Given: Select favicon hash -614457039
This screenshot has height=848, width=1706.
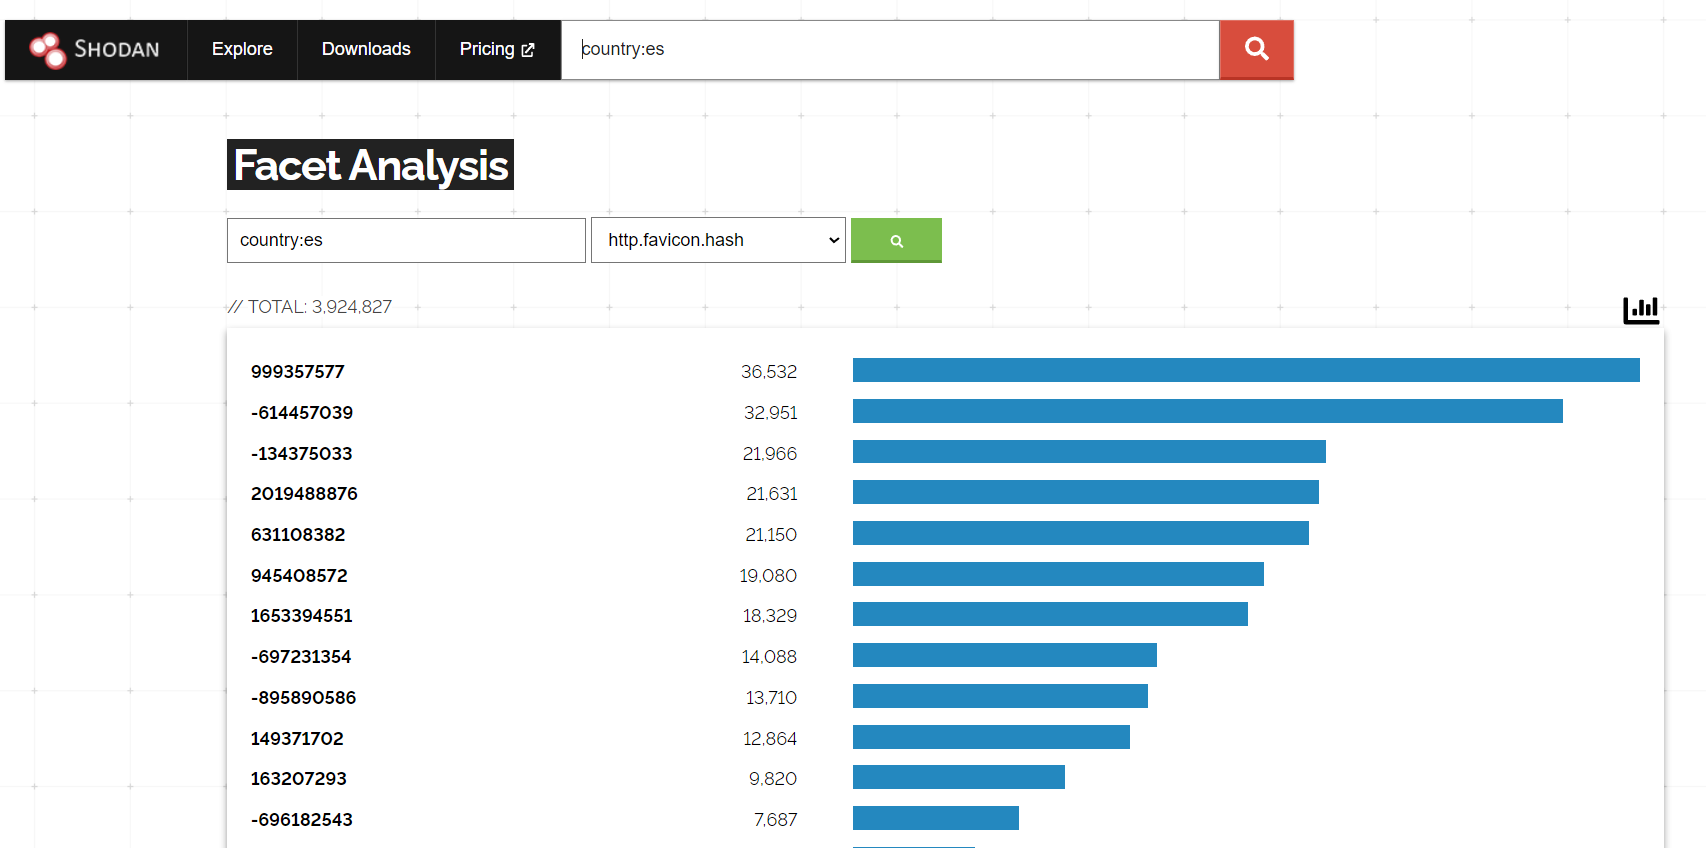Looking at the screenshot, I should click(302, 413).
